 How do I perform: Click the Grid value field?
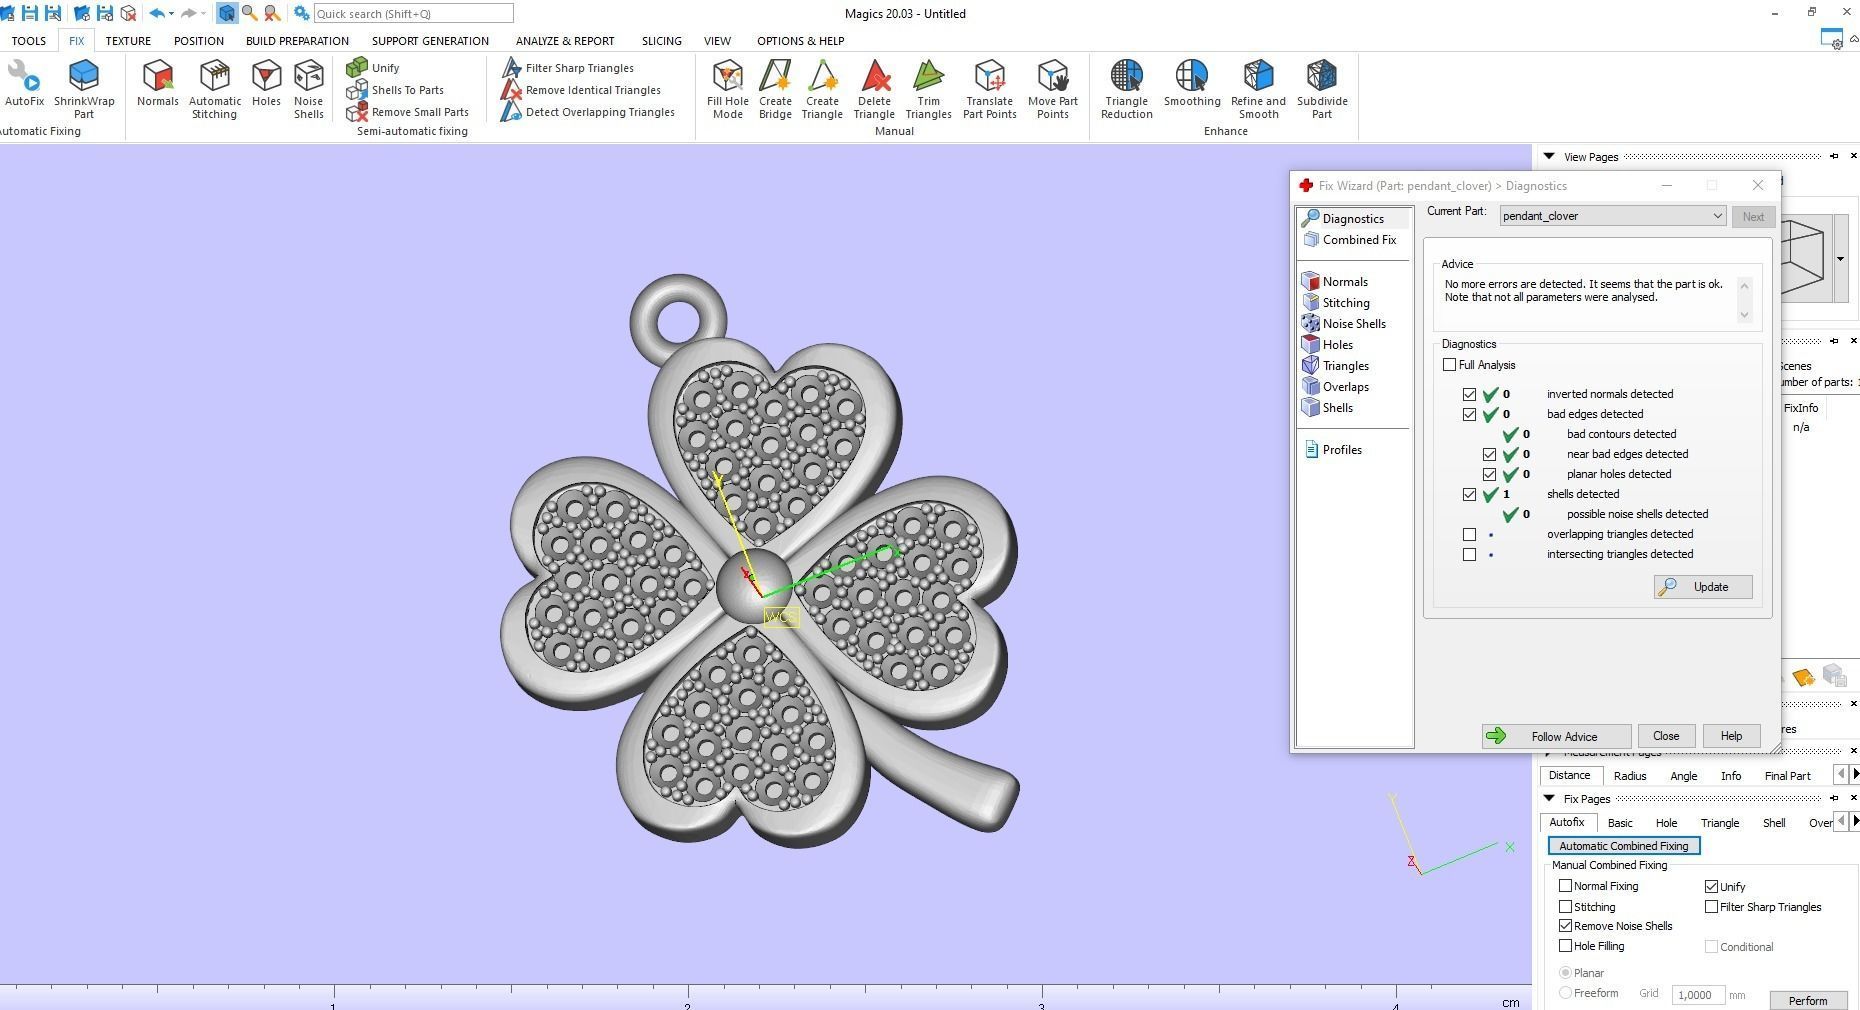1697,995
